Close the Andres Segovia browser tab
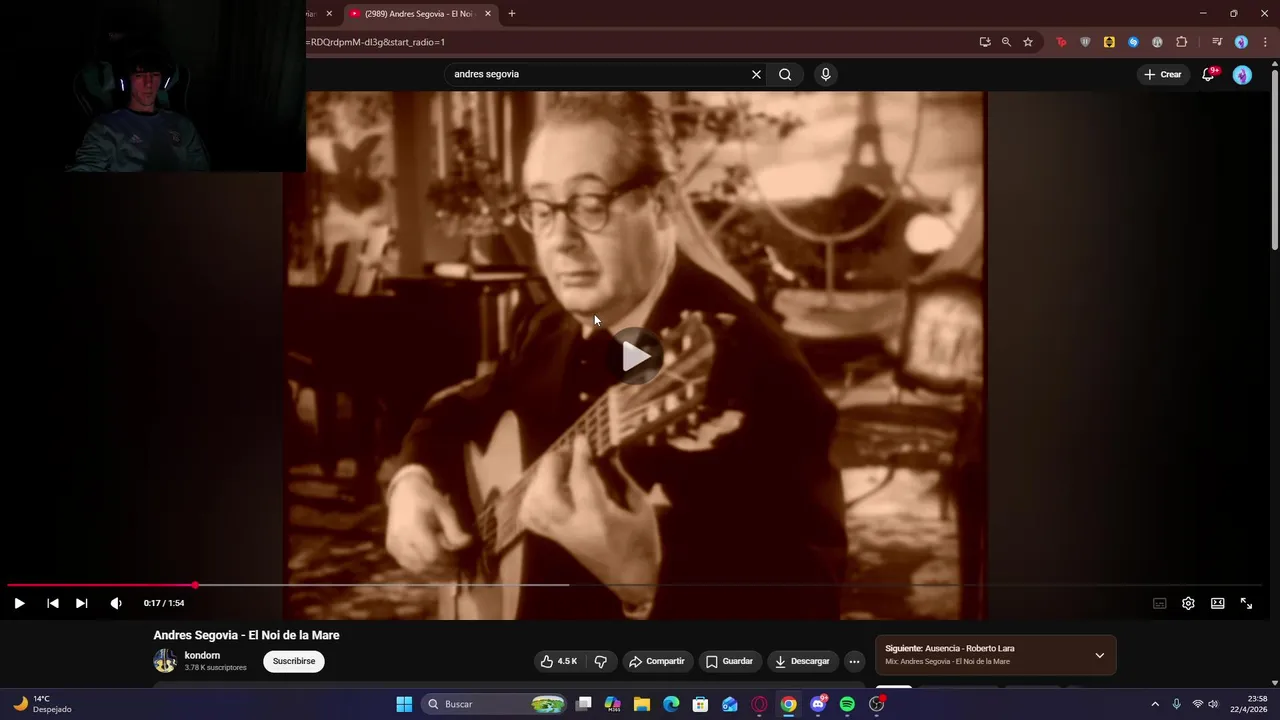Screen dimensions: 1280x720 pyautogui.click(x=488, y=14)
